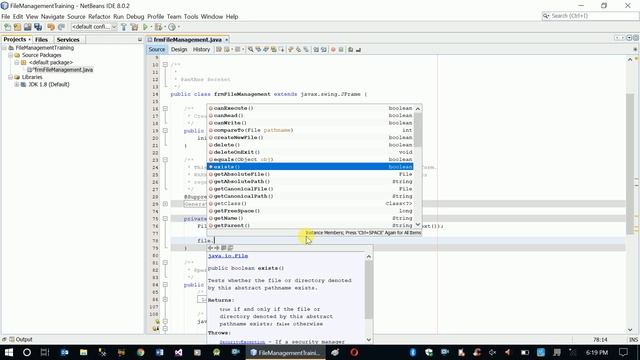The image size is (640, 360).
Task: Choose delete() from the completion list
Action: pyautogui.click(x=310, y=145)
